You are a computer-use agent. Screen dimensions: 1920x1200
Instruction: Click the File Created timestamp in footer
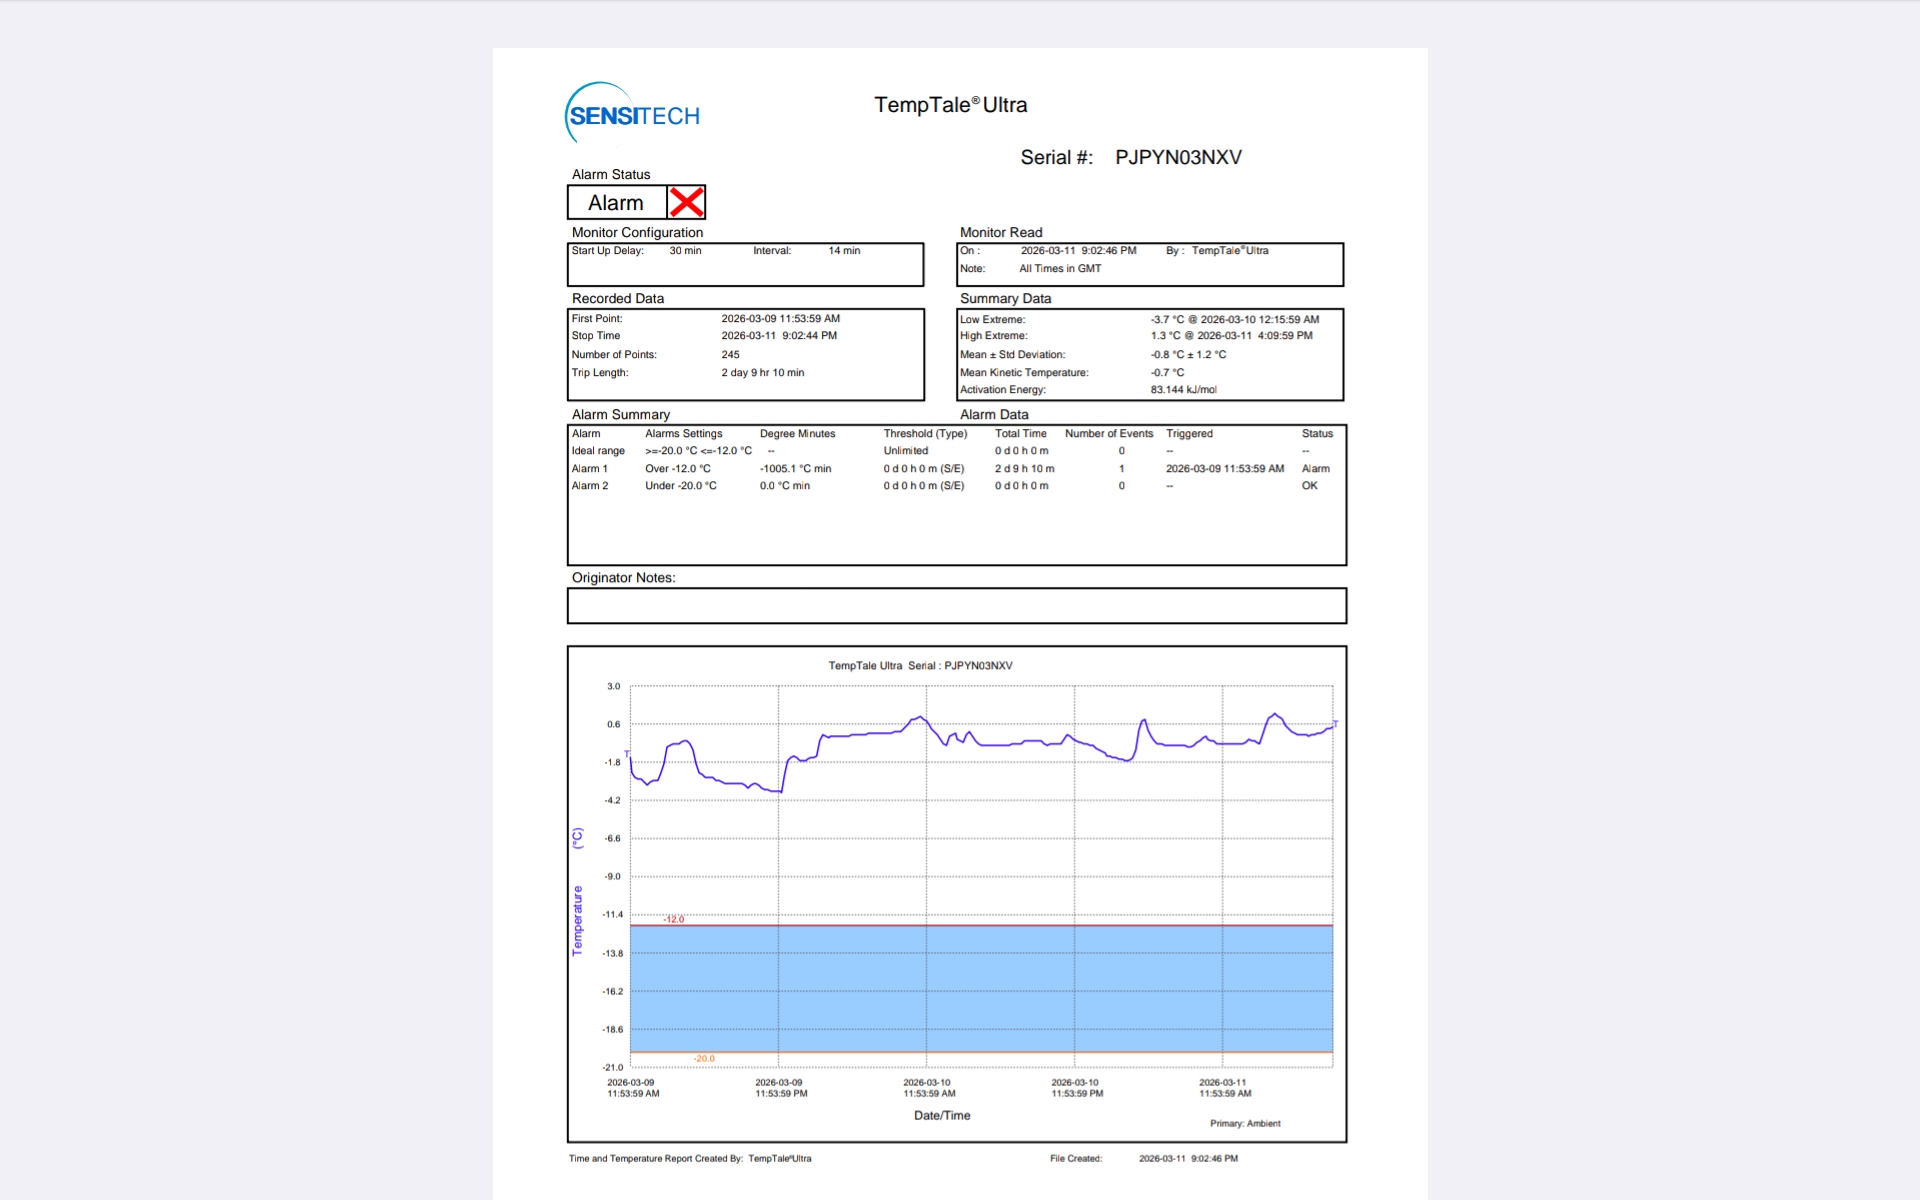click(x=1188, y=1158)
